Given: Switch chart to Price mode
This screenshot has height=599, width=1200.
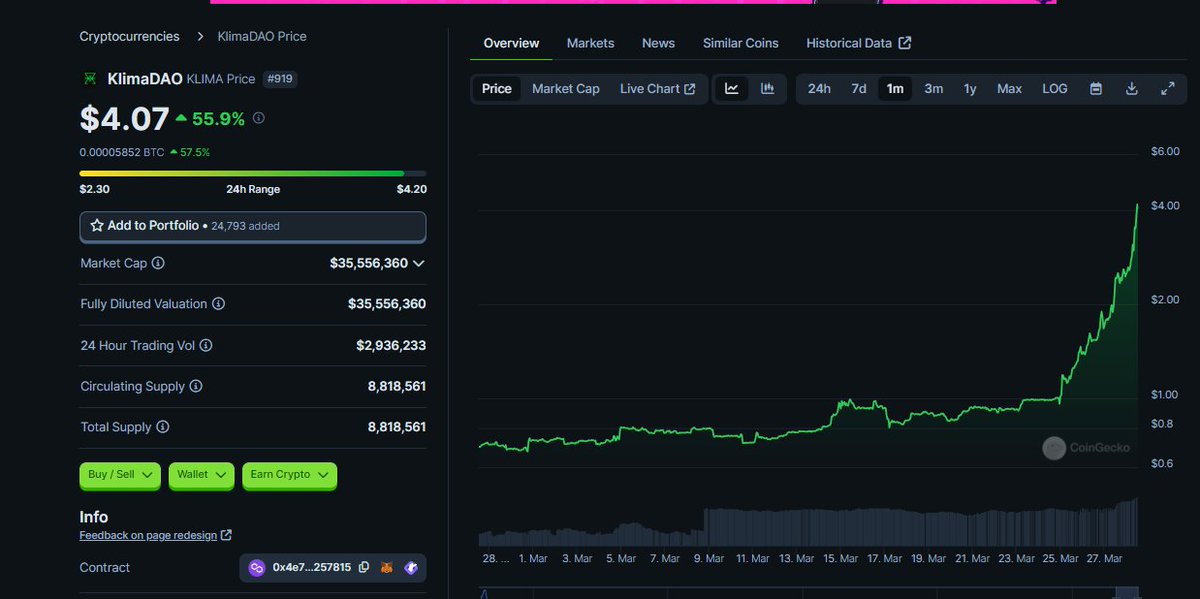Looking at the screenshot, I should point(497,88).
